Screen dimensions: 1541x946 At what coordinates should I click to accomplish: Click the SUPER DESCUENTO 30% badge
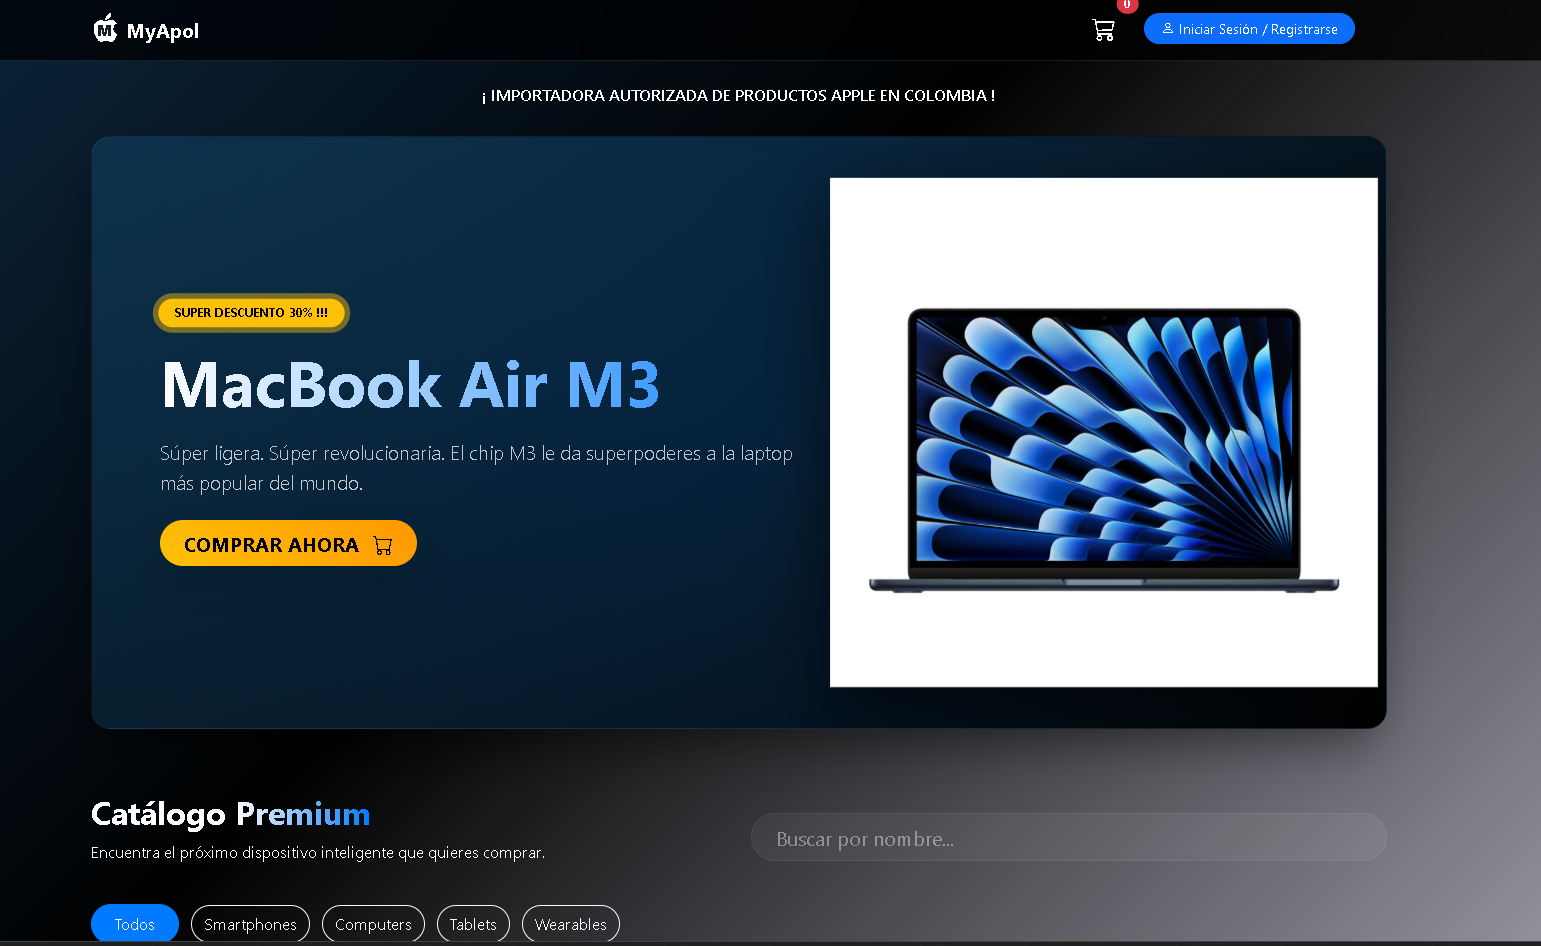click(250, 312)
